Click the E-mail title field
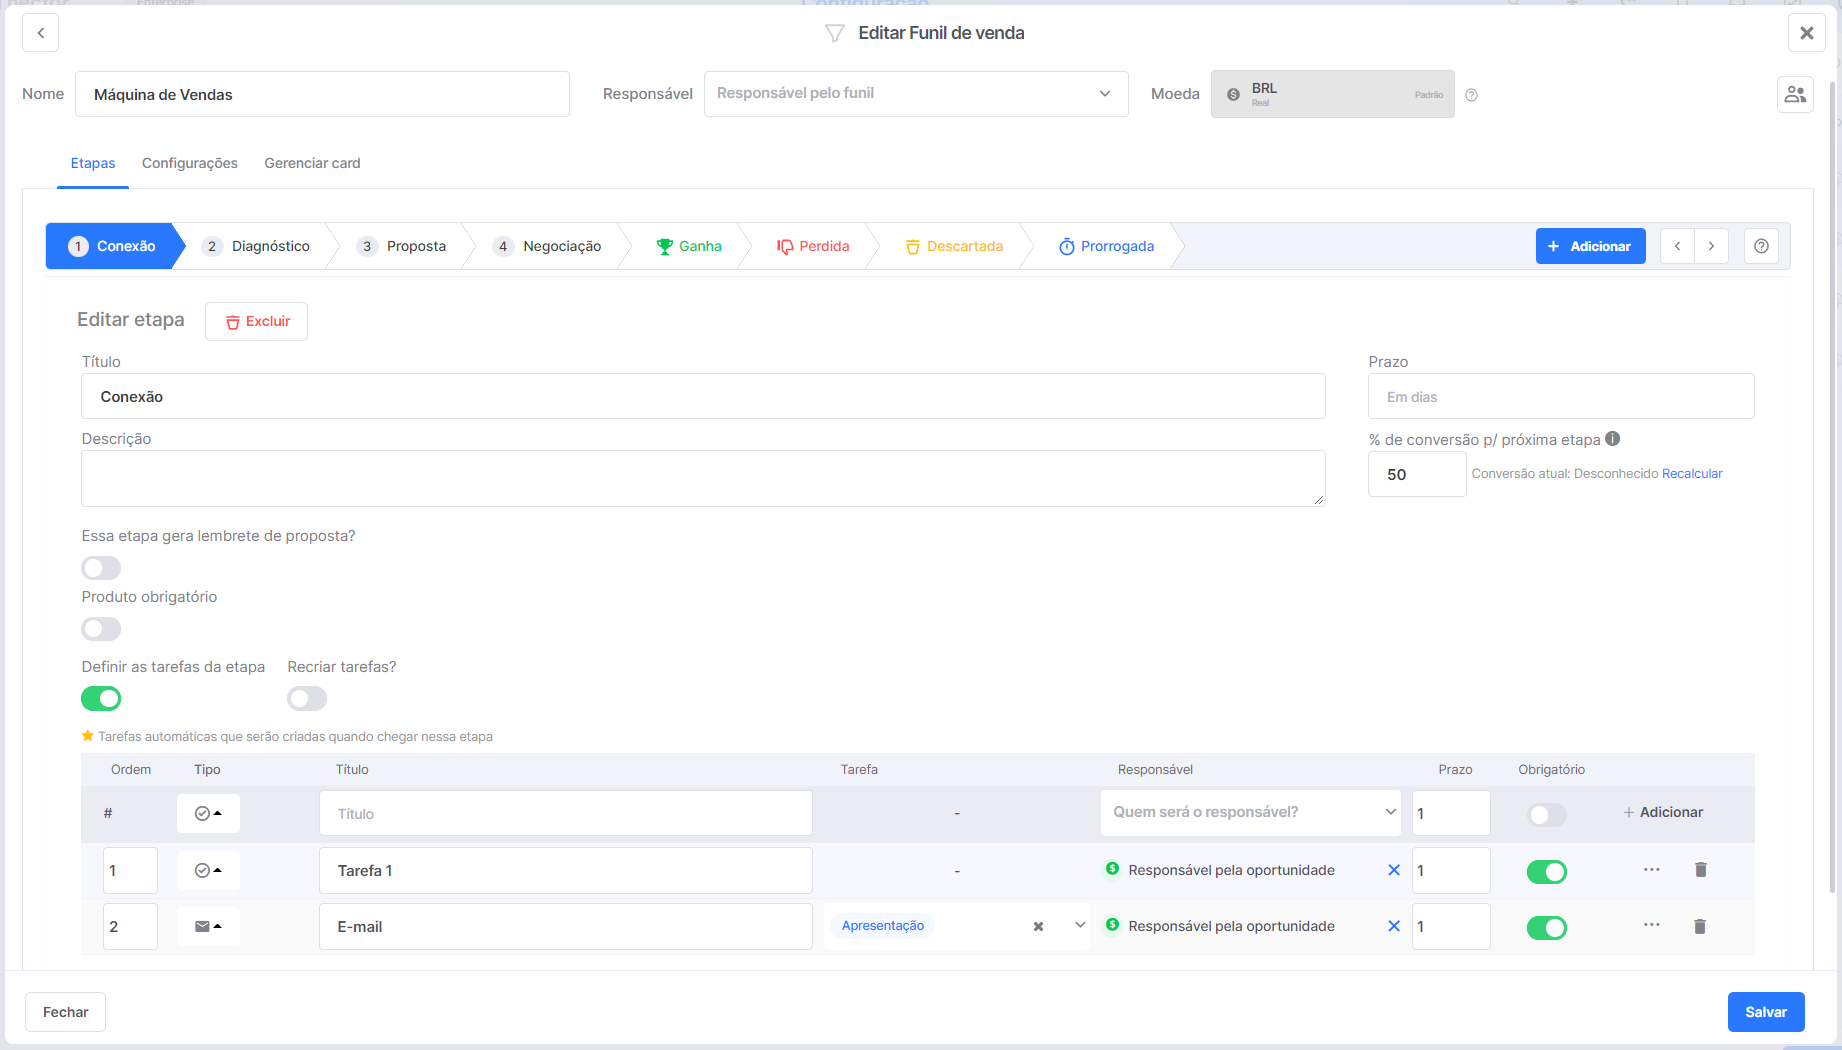The width and height of the screenshot is (1842, 1050). click(566, 926)
